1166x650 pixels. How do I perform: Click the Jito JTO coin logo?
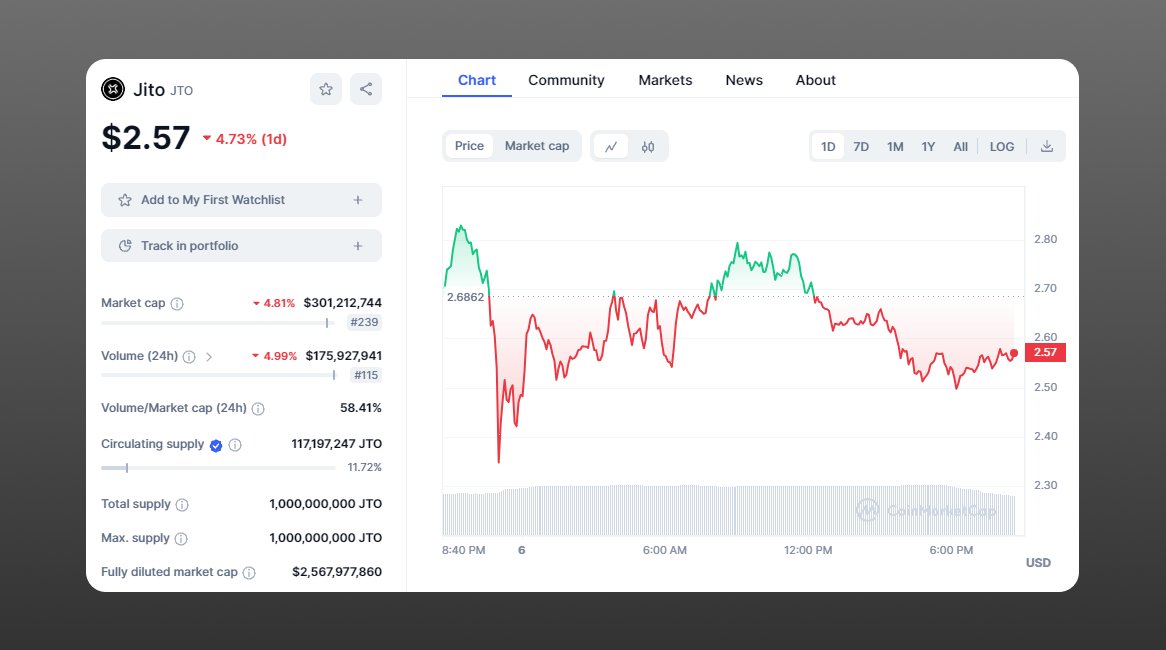(112, 89)
